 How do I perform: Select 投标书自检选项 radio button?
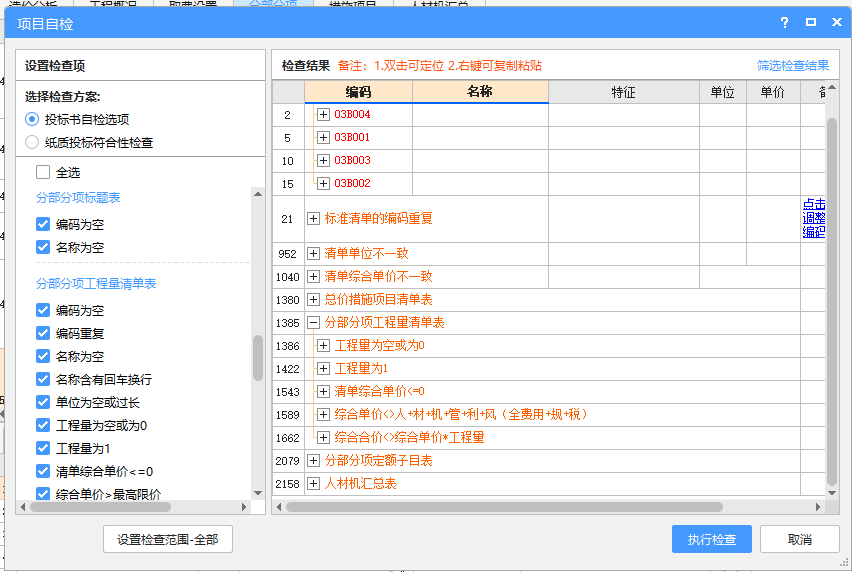tap(32, 119)
